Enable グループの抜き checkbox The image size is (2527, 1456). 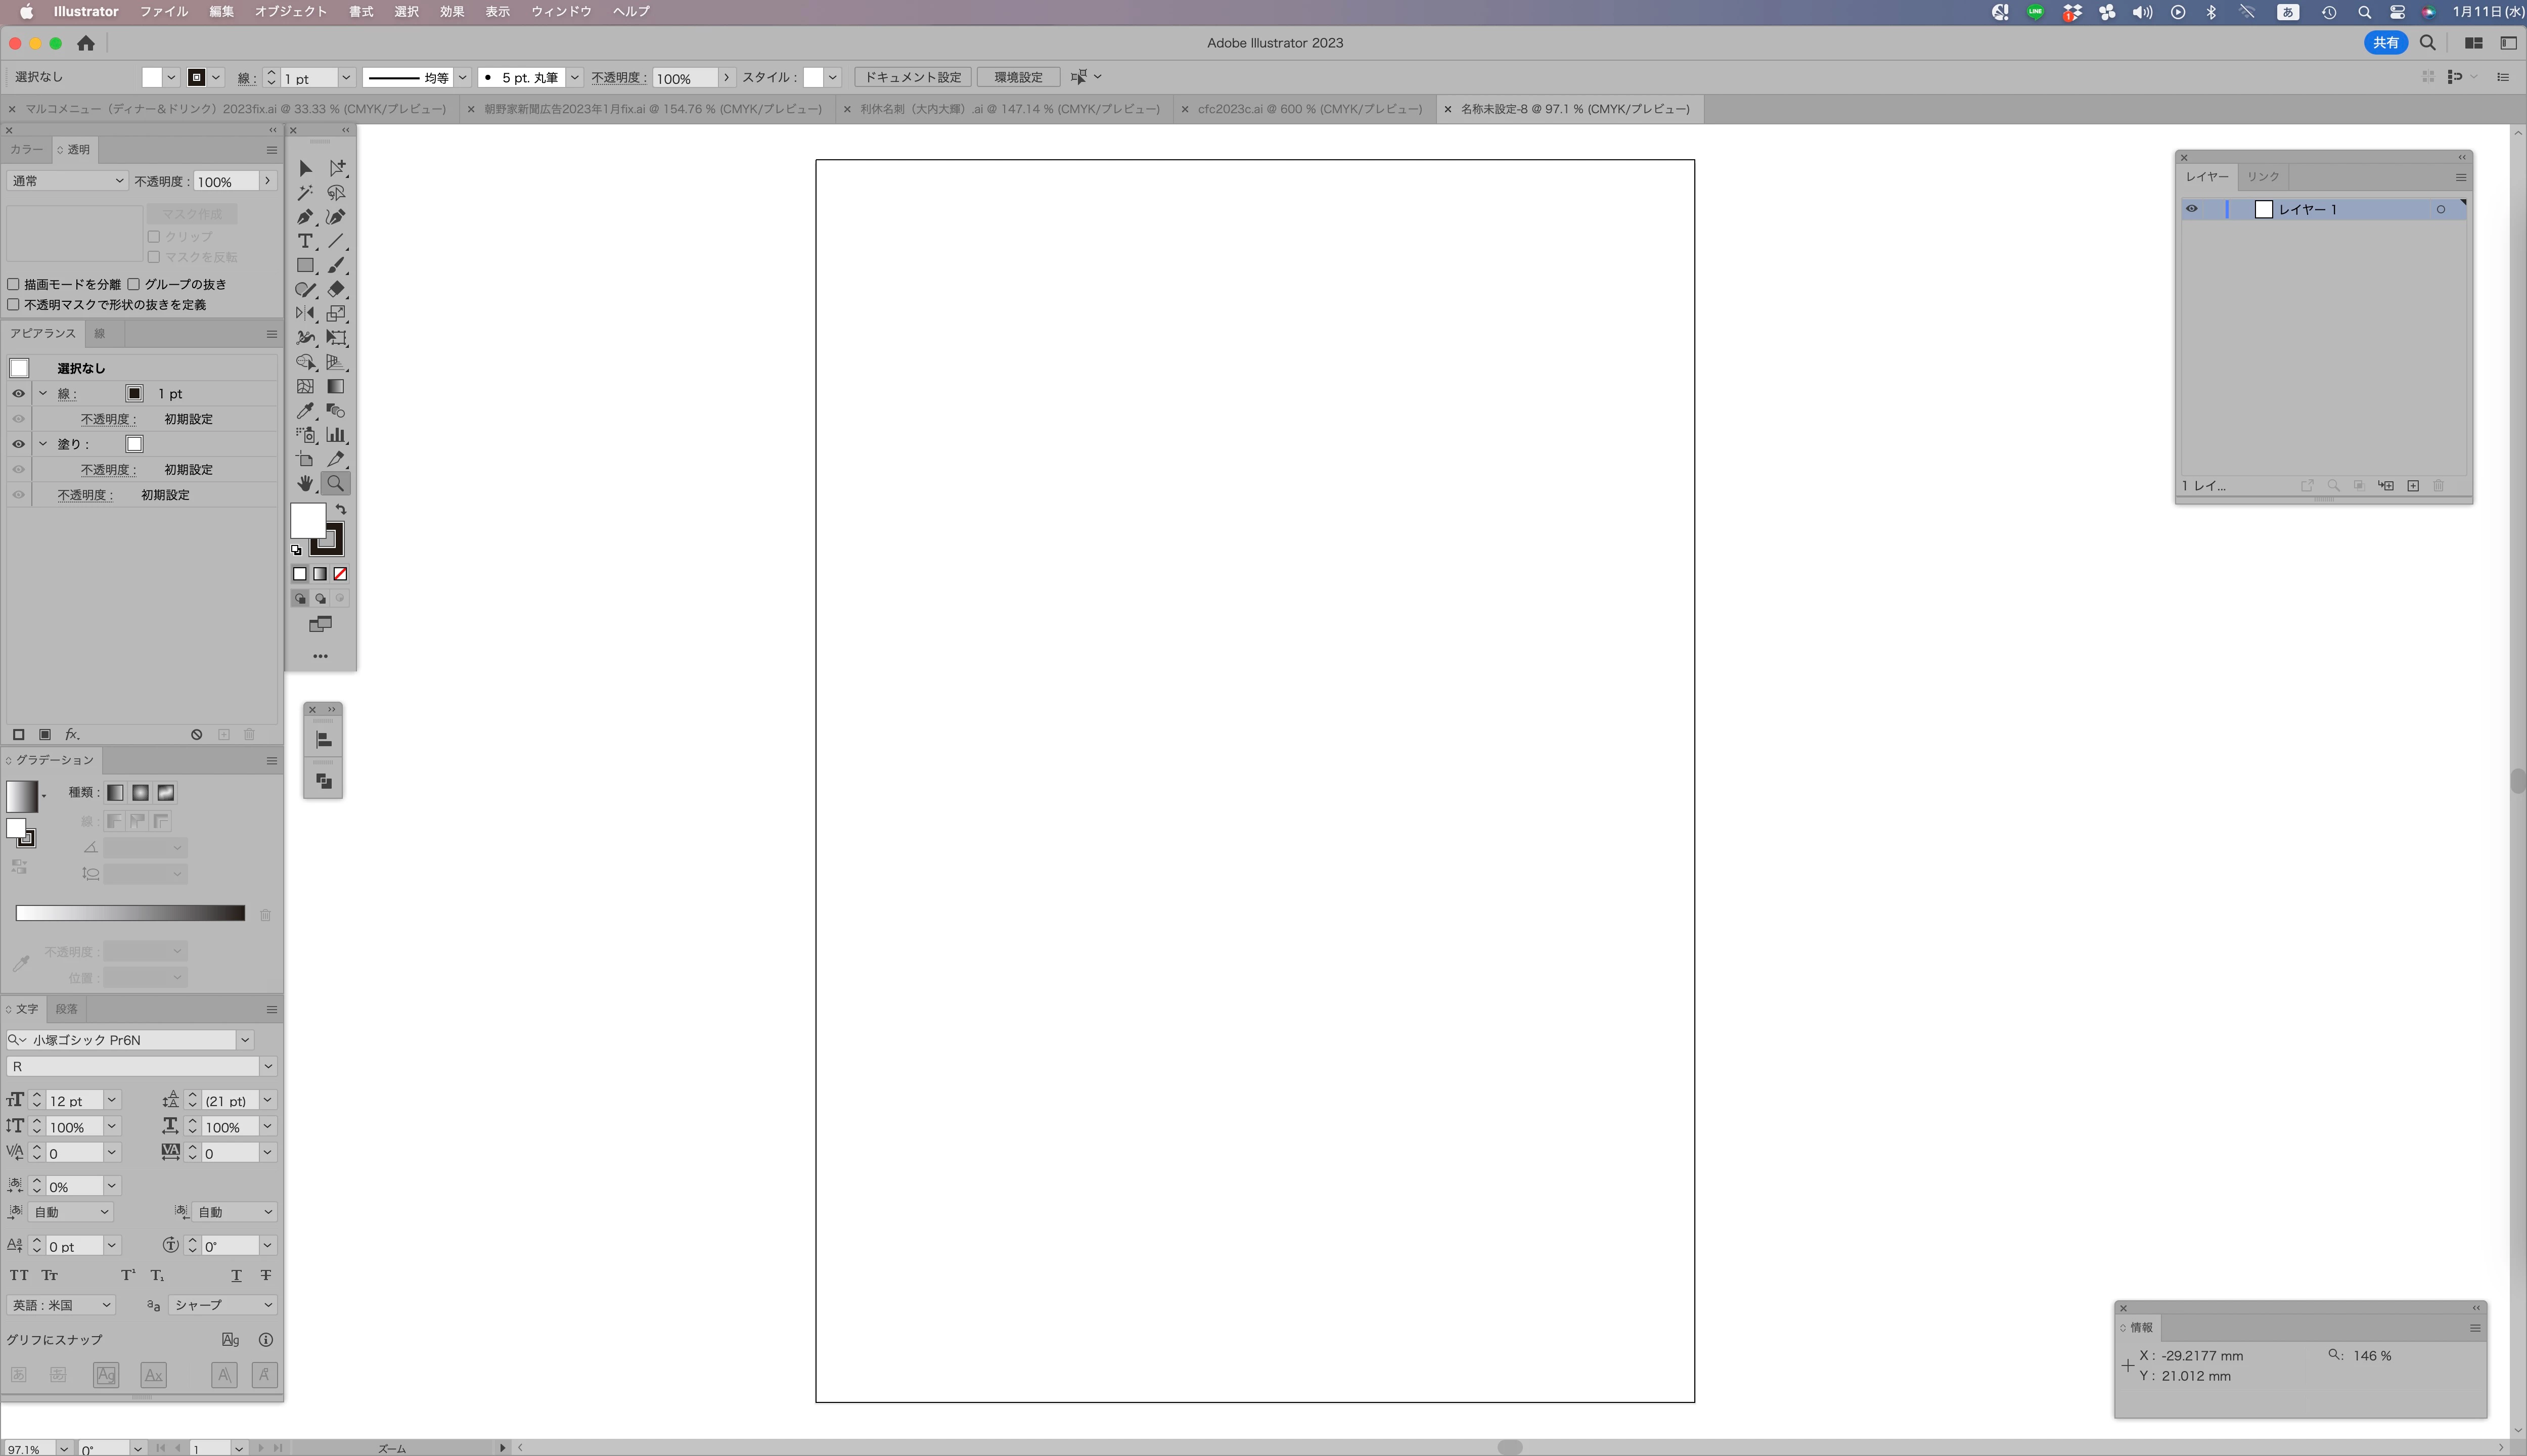tap(134, 284)
